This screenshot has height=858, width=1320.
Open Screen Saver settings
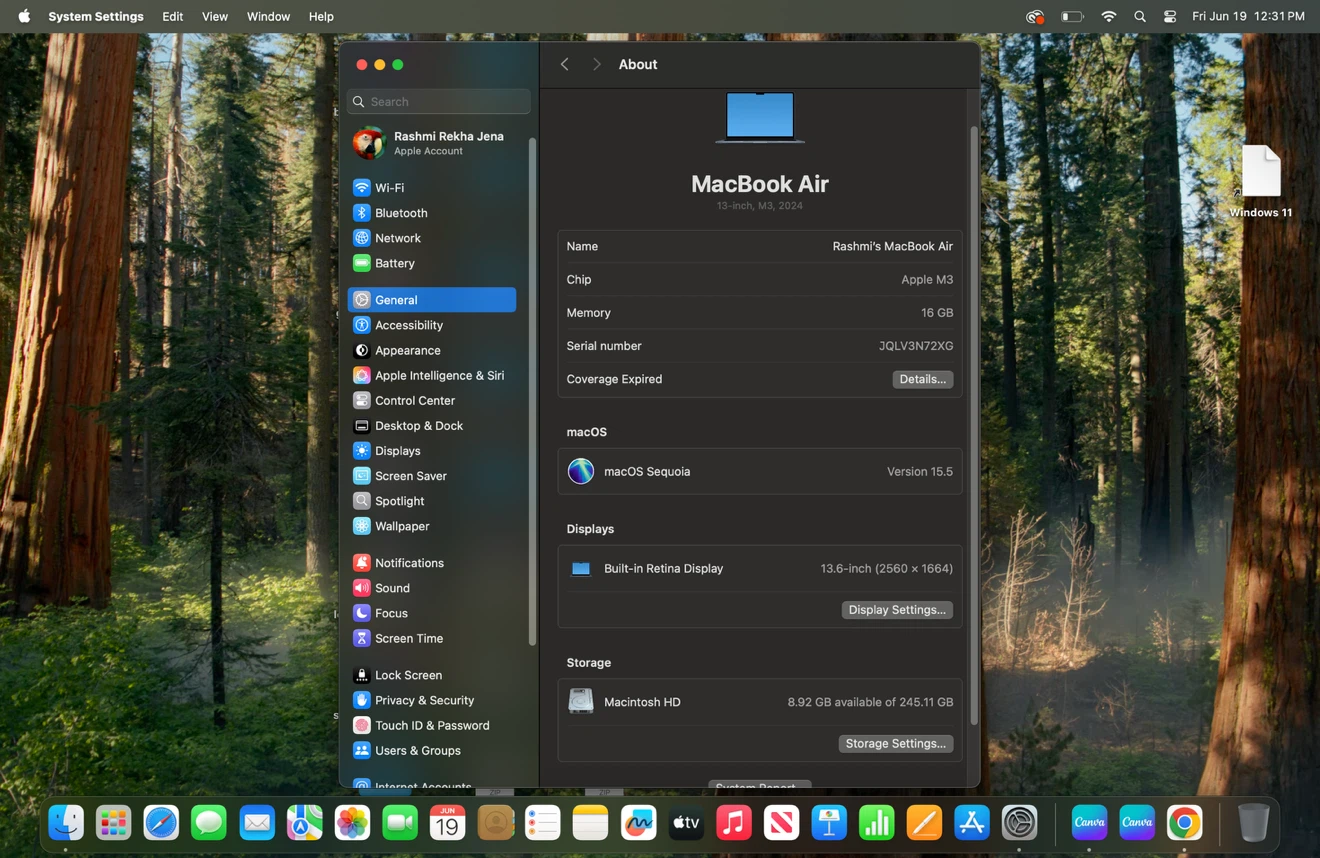tap(432, 476)
